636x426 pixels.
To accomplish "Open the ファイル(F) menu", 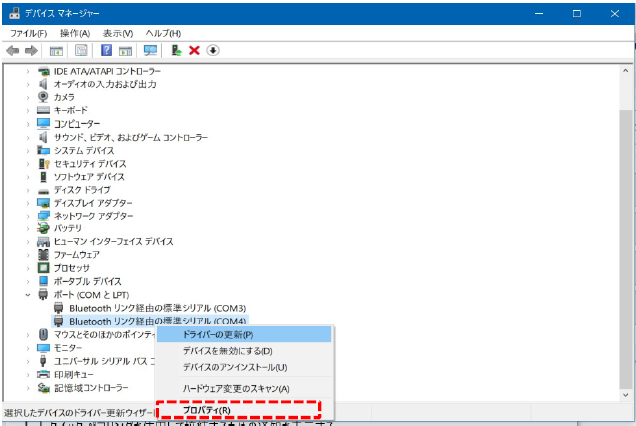I will pos(29,33).
